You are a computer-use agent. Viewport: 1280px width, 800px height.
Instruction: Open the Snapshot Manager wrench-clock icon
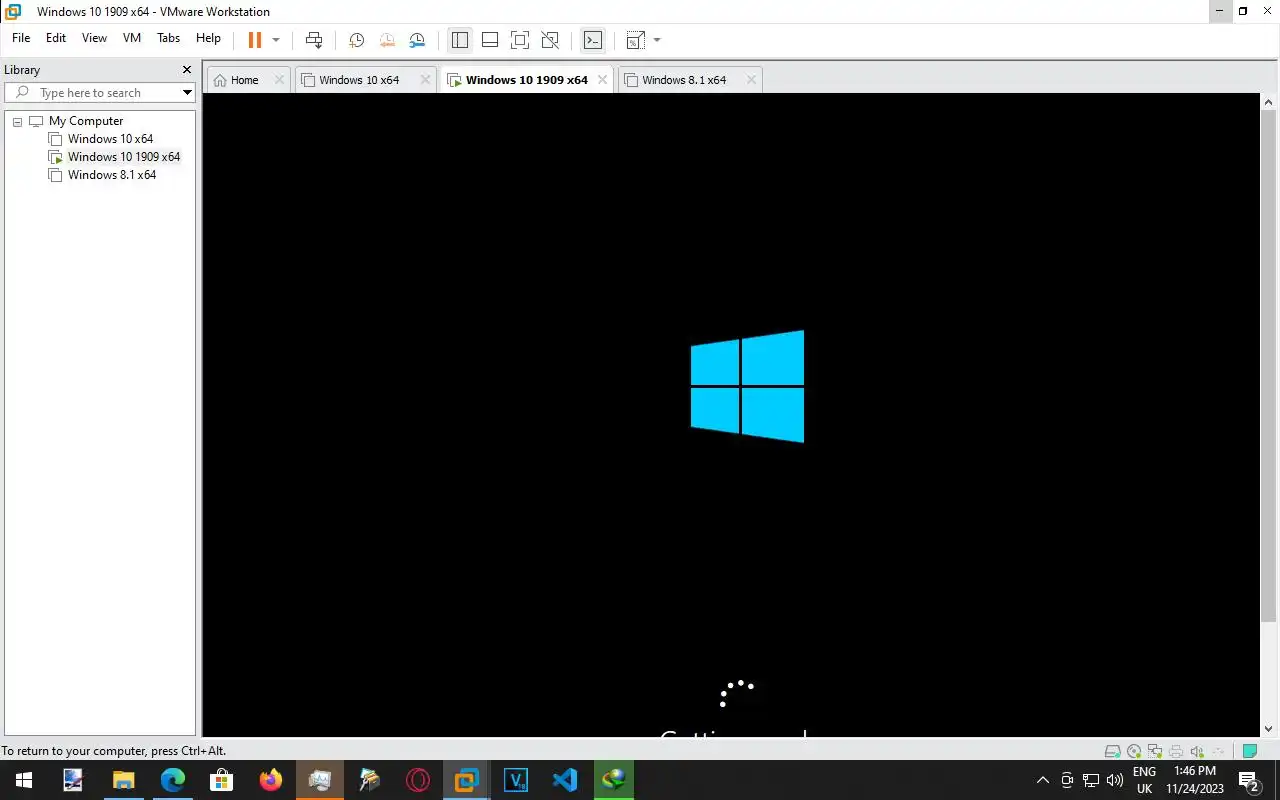[417, 40]
